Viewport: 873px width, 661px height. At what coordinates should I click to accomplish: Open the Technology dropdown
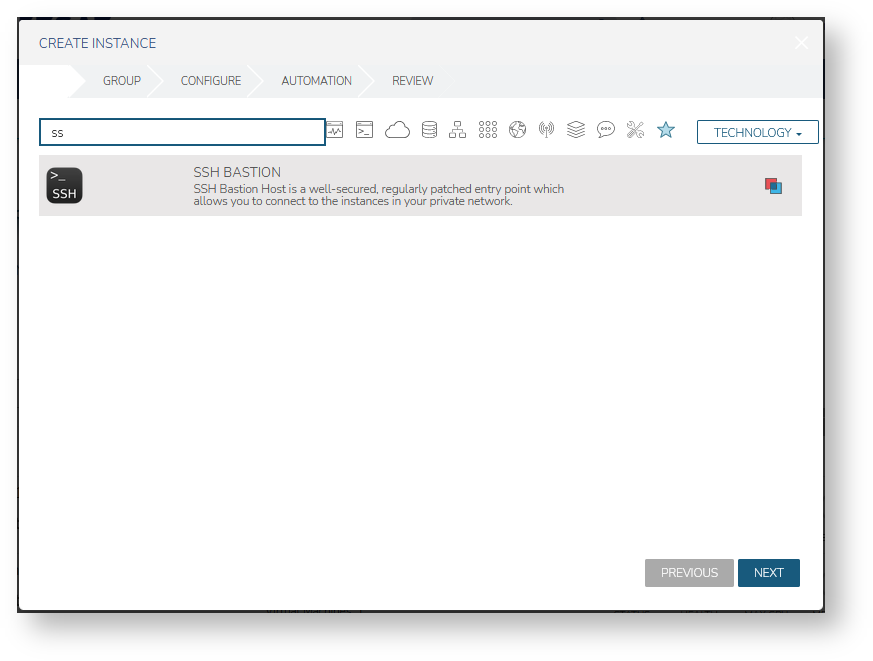coord(757,132)
